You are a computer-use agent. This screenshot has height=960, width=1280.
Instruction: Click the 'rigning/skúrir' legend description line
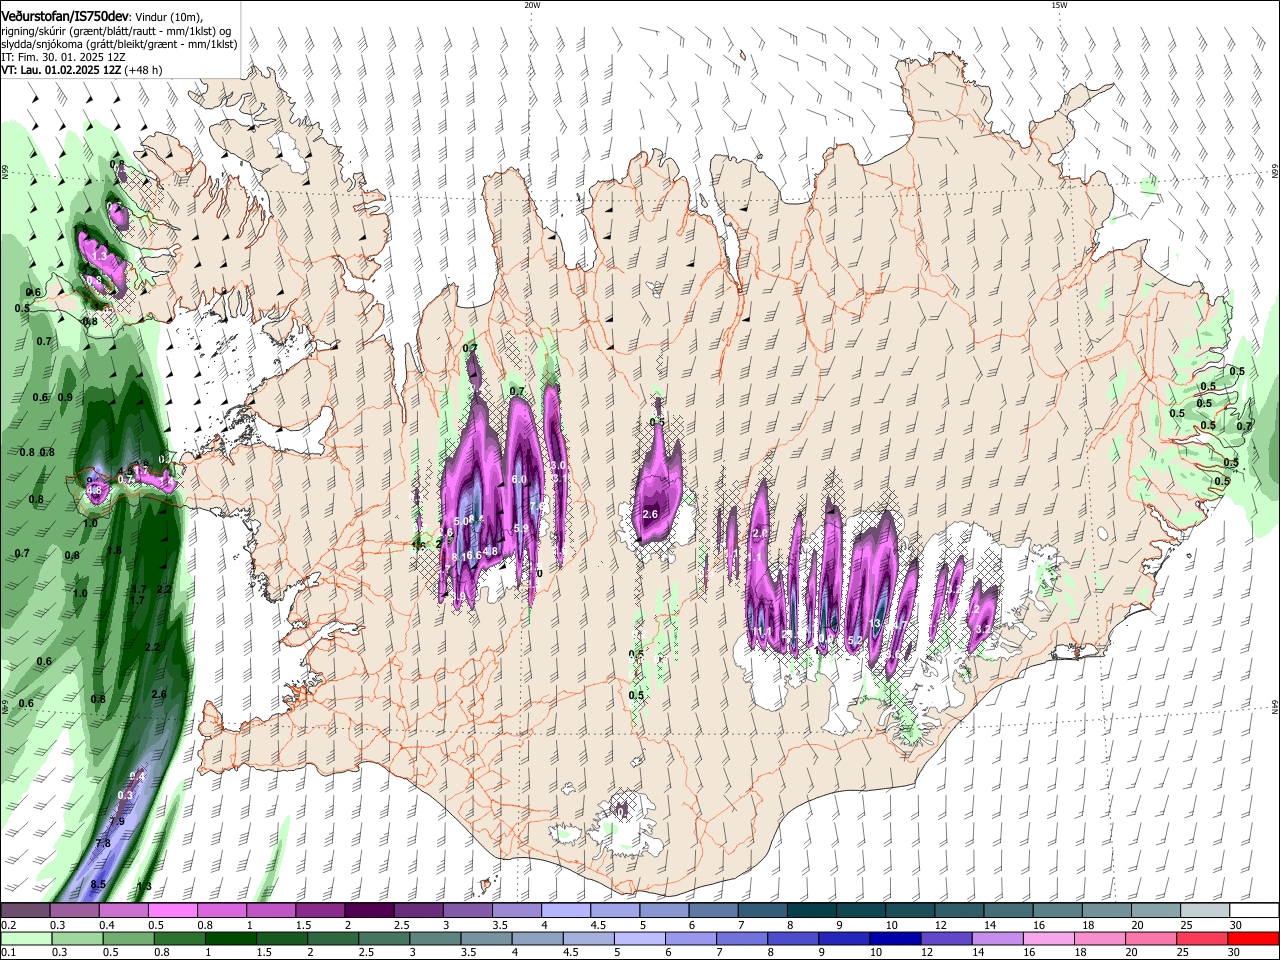coord(116,31)
